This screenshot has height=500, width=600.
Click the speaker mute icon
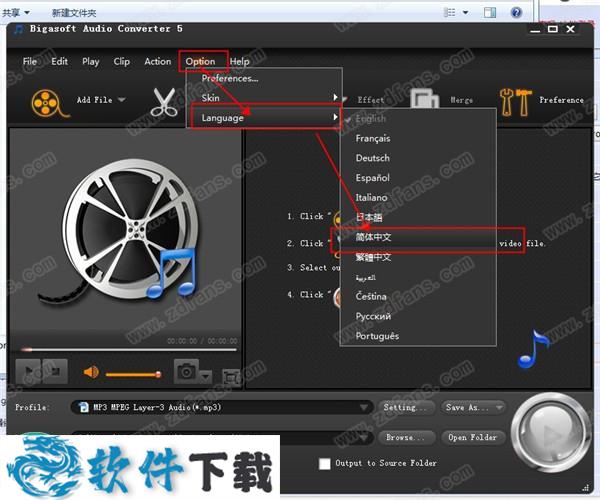[x=91, y=372]
